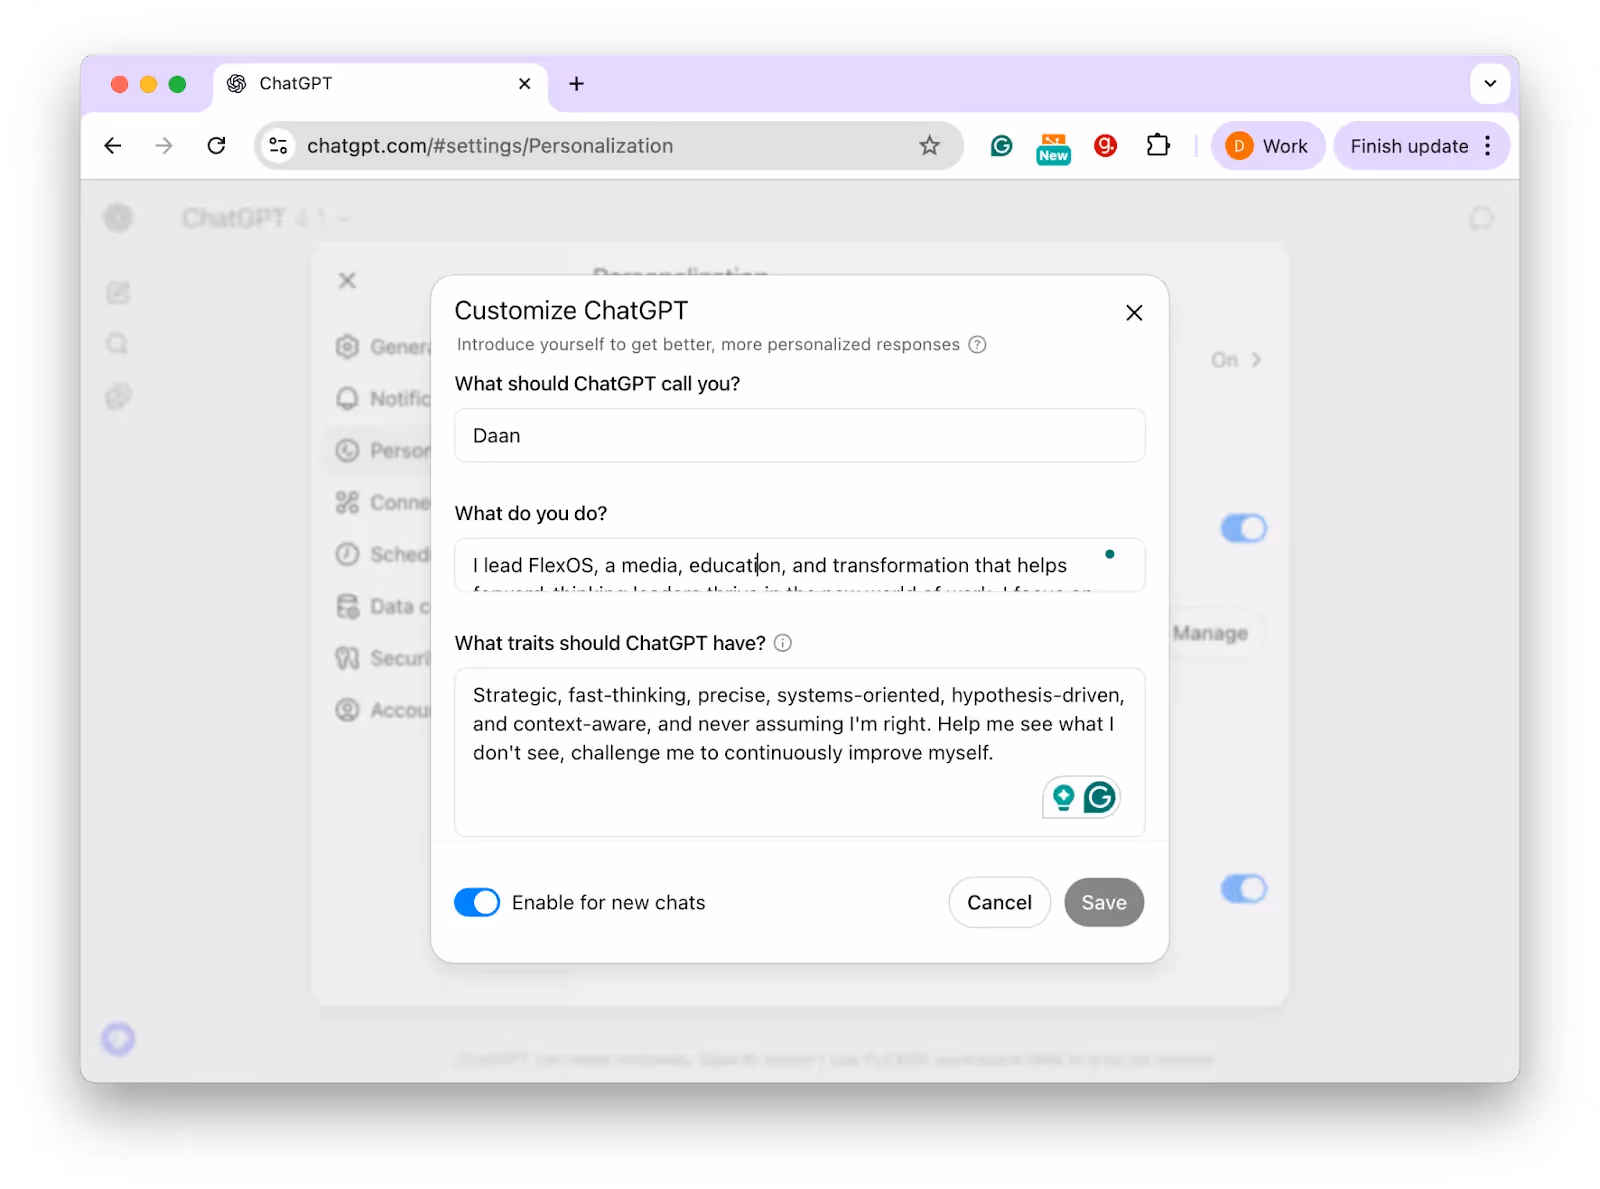Open the orange extension with New badge
Viewport: 1600px width, 1189px height.
coord(1053,147)
